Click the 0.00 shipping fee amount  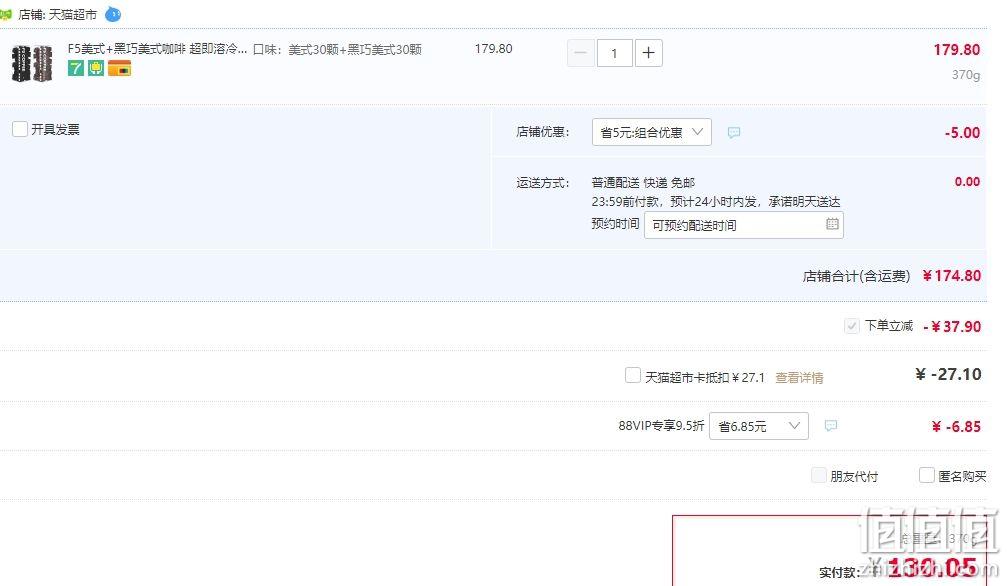tap(967, 182)
